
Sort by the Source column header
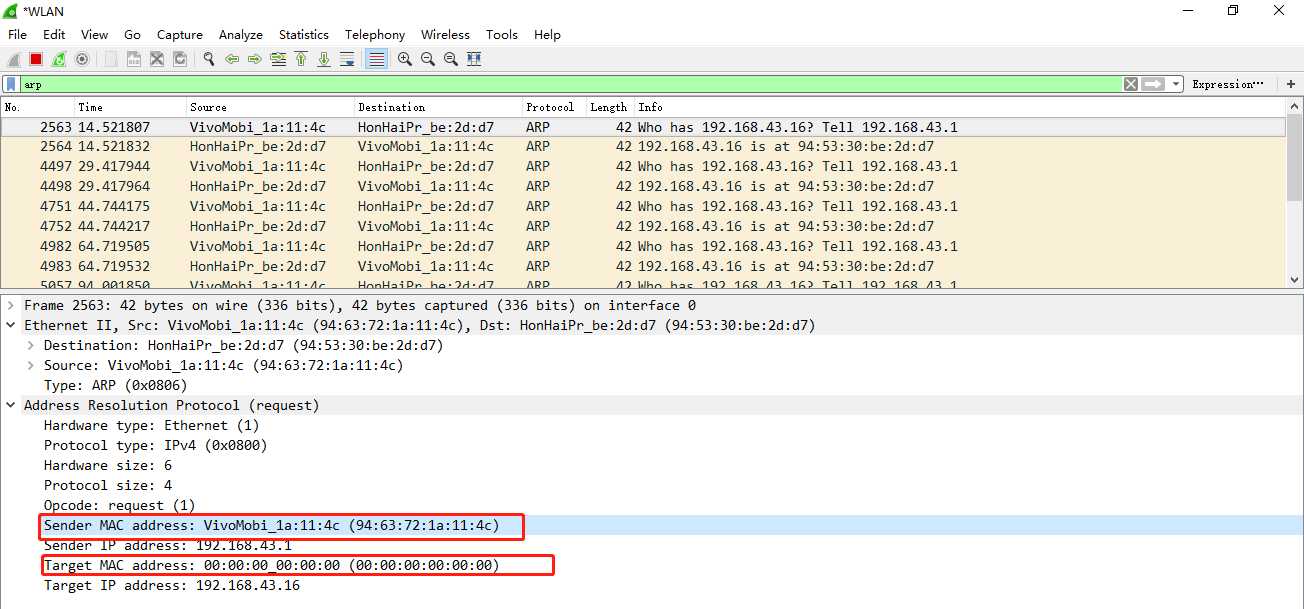pos(271,107)
